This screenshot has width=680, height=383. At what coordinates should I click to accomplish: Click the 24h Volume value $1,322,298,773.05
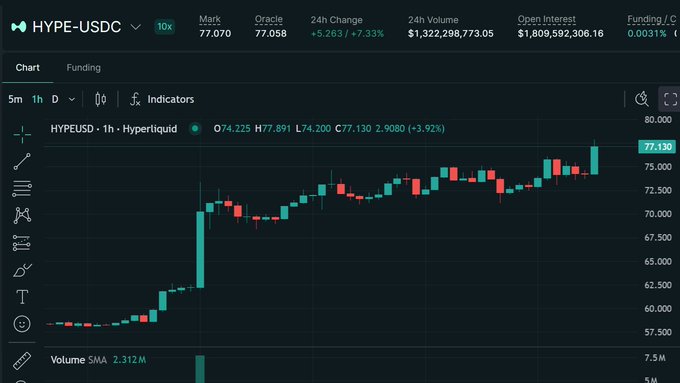pos(451,33)
